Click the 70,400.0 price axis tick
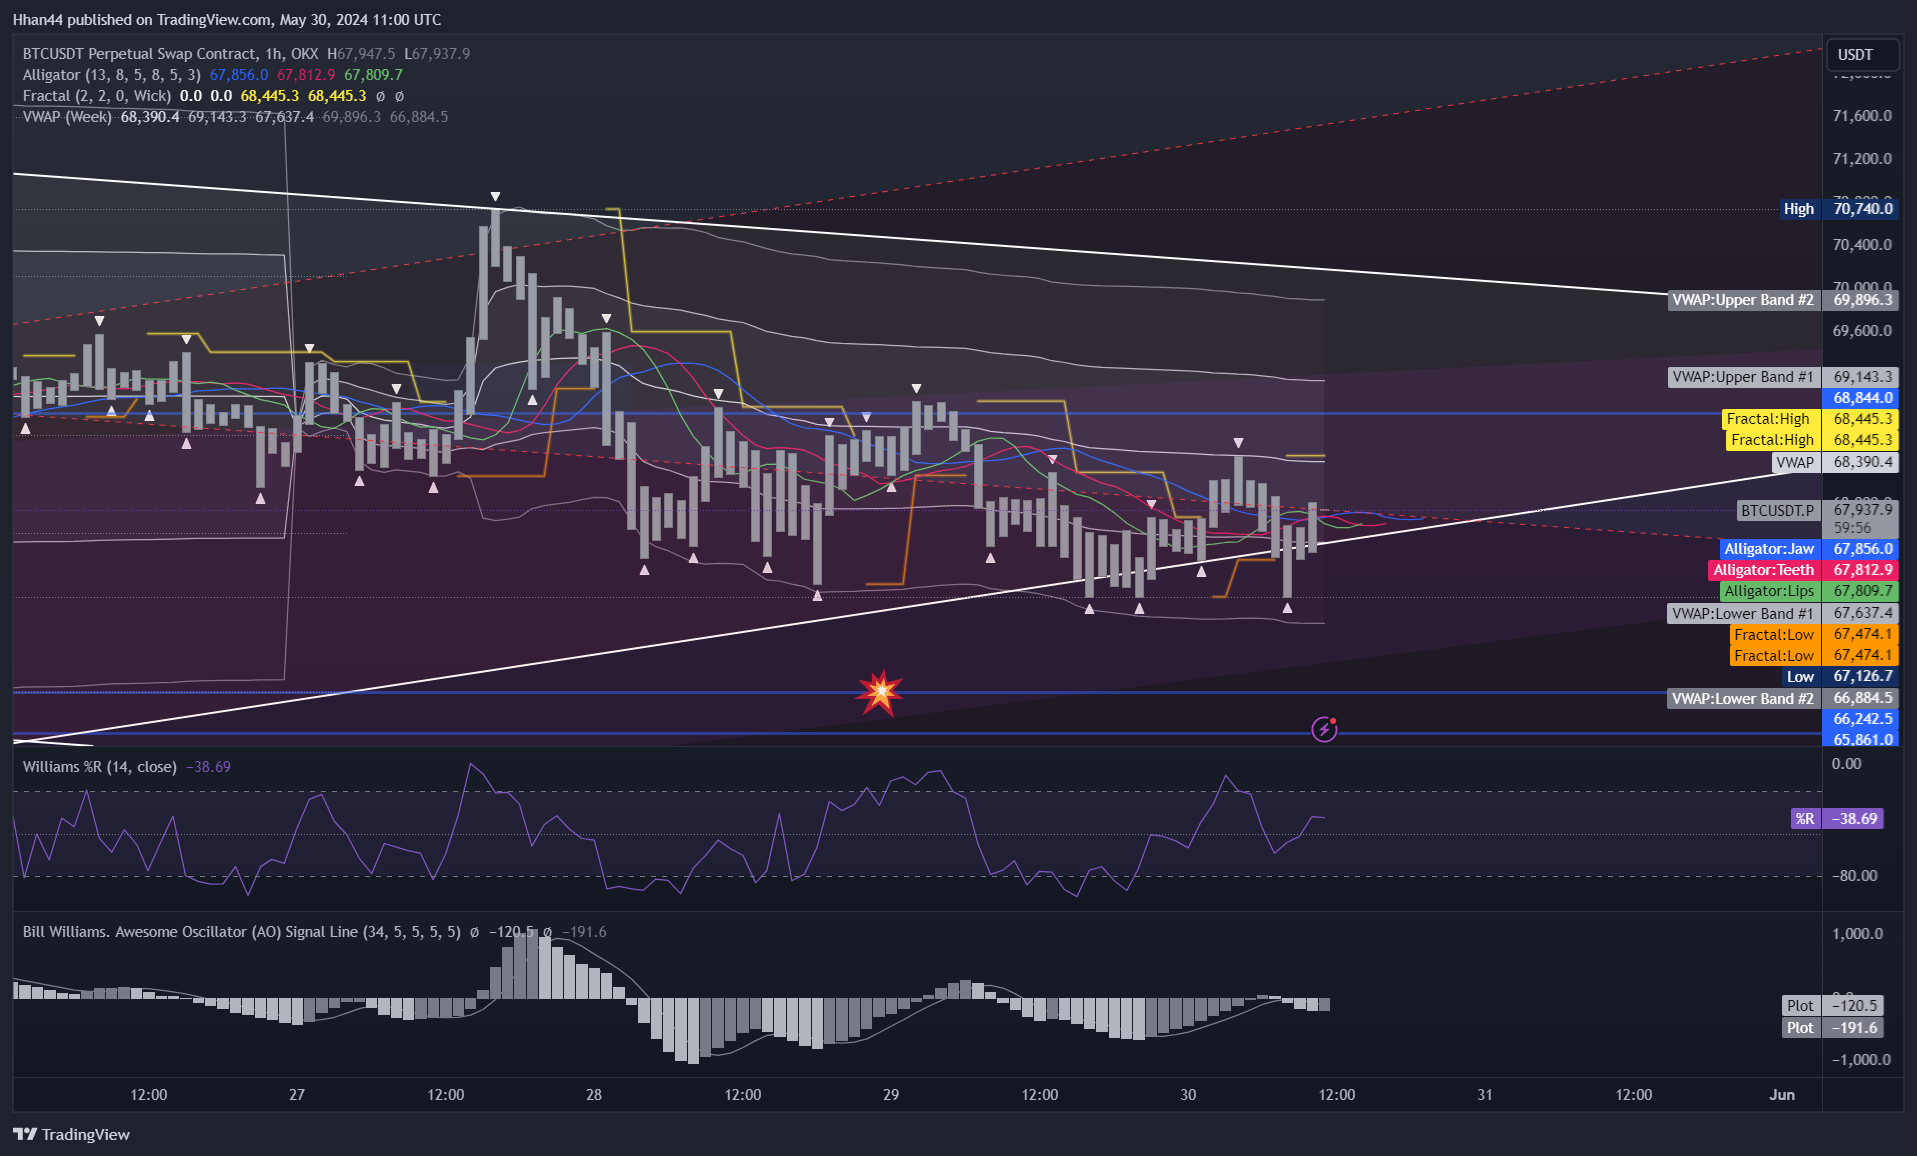 pyautogui.click(x=1862, y=245)
